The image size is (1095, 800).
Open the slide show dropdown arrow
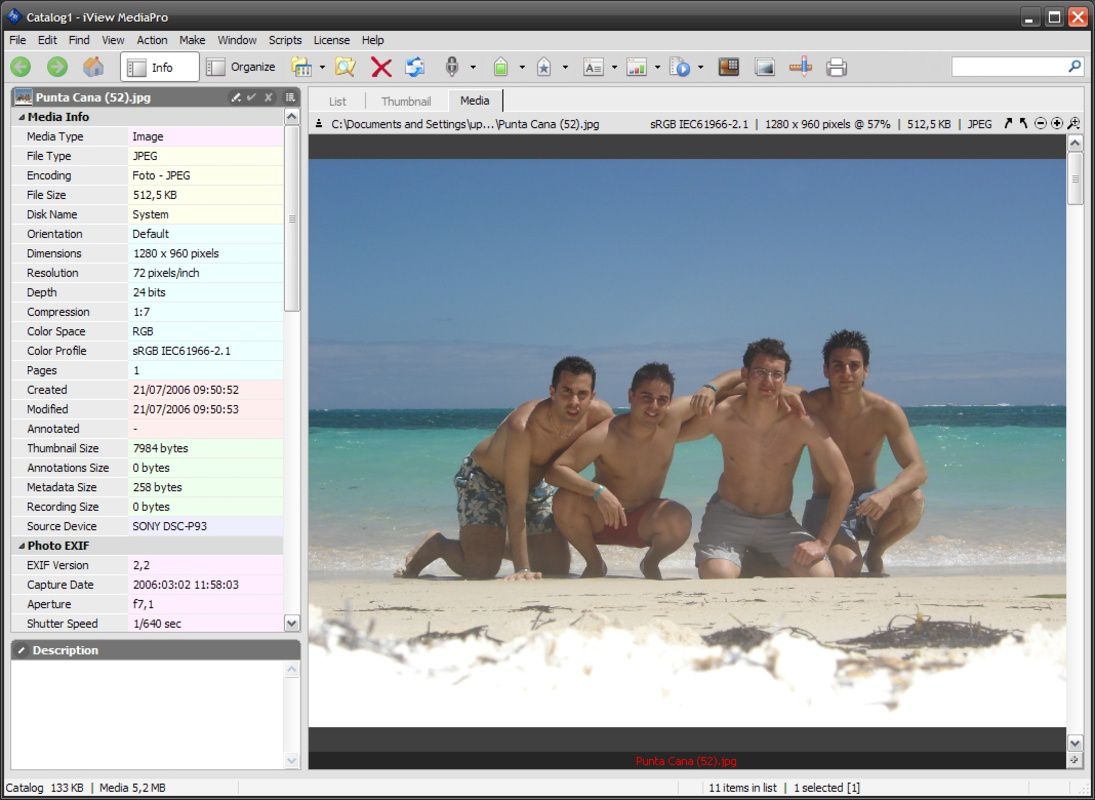pyautogui.click(x=700, y=68)
